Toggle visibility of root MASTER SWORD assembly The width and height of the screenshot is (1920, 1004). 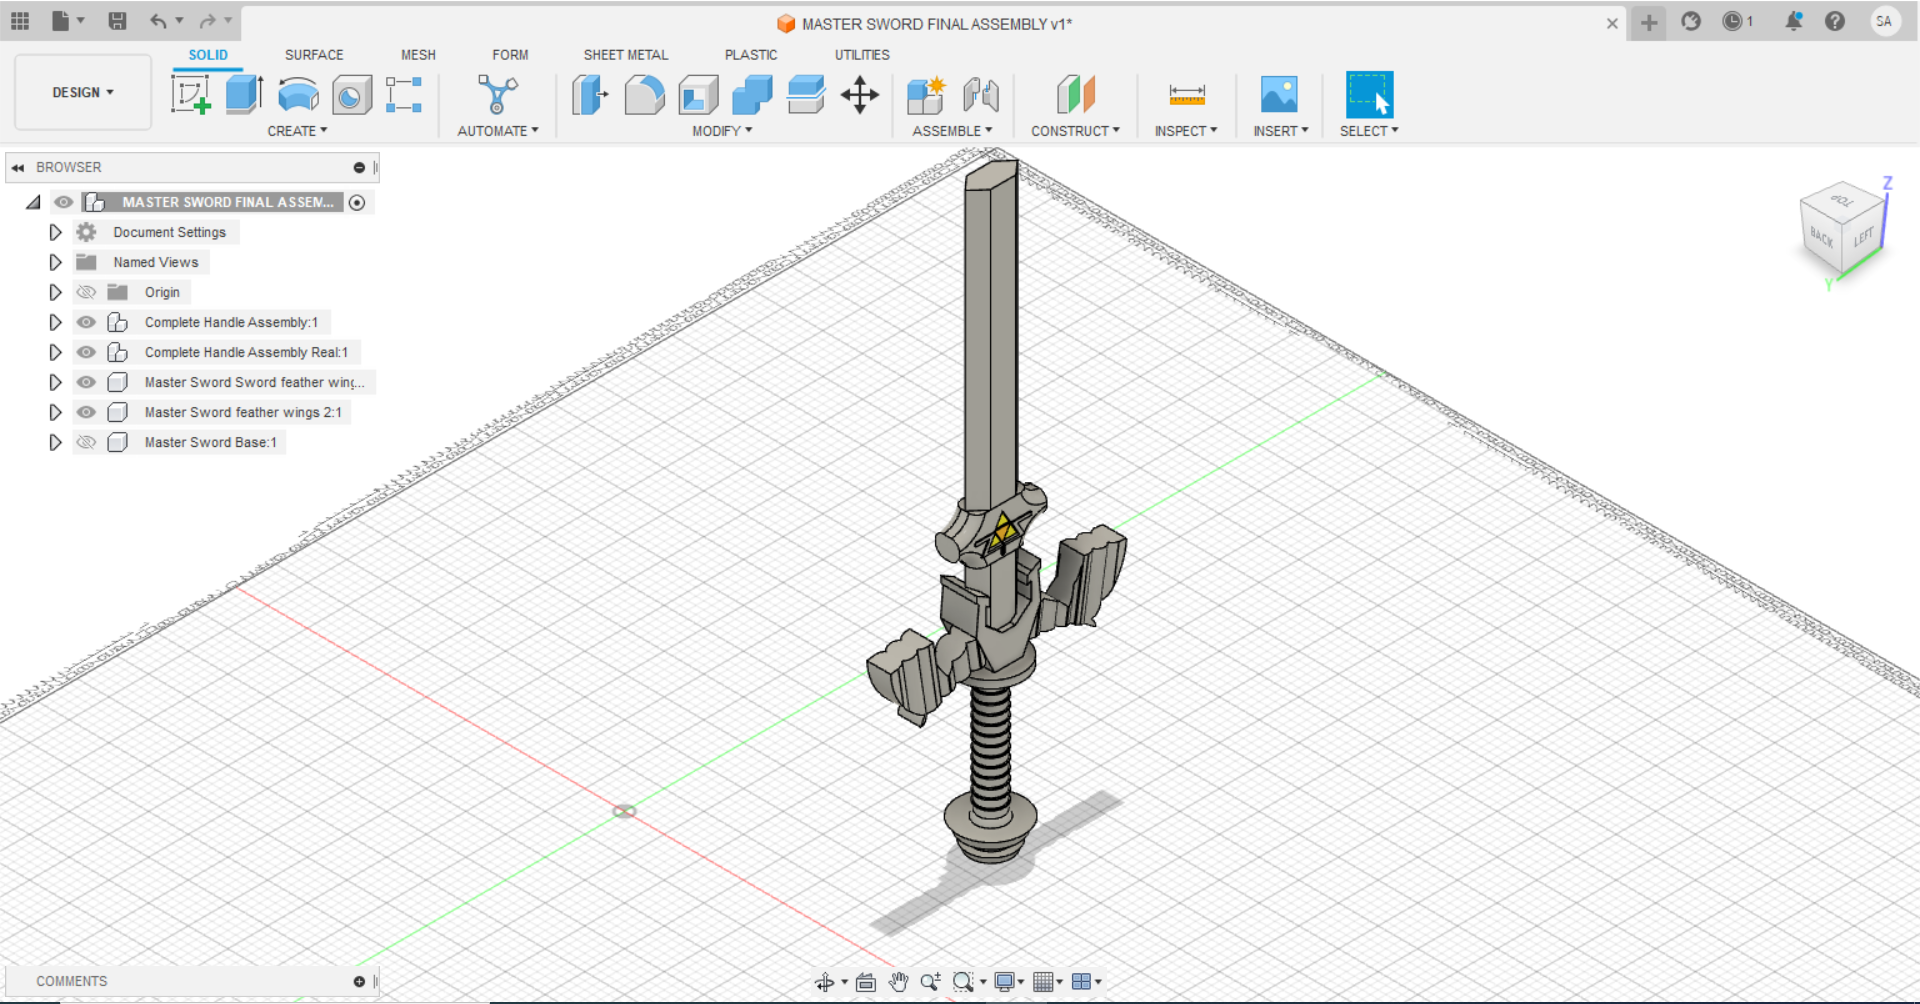pyautogui.click(x=64, y=202)
